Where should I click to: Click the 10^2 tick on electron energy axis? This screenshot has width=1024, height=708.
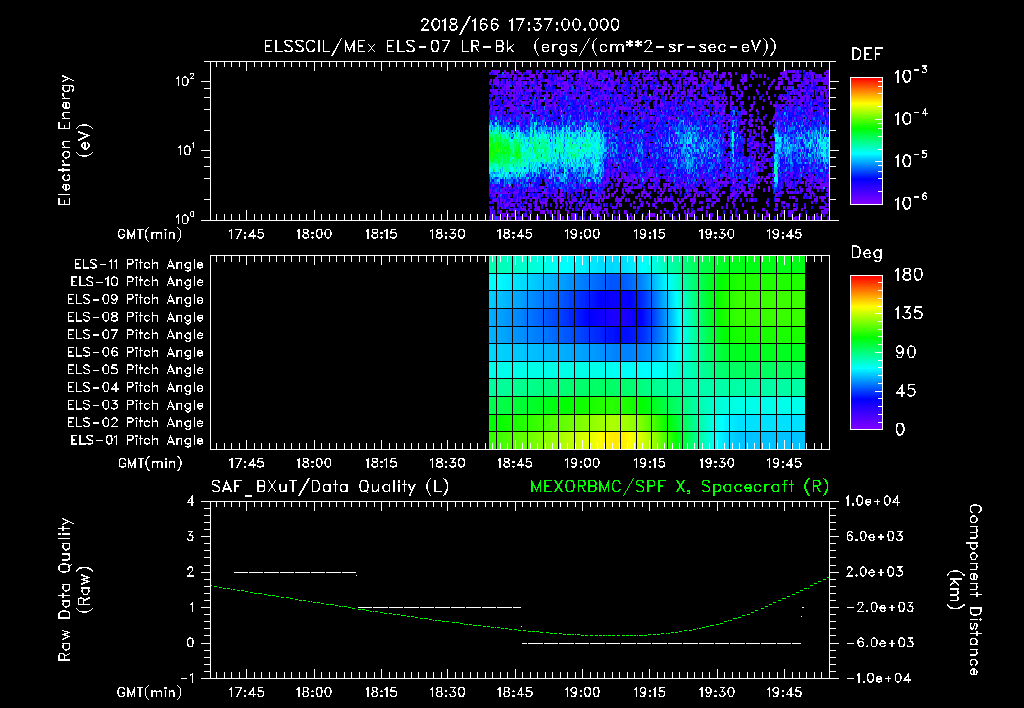tap(185, 81)
